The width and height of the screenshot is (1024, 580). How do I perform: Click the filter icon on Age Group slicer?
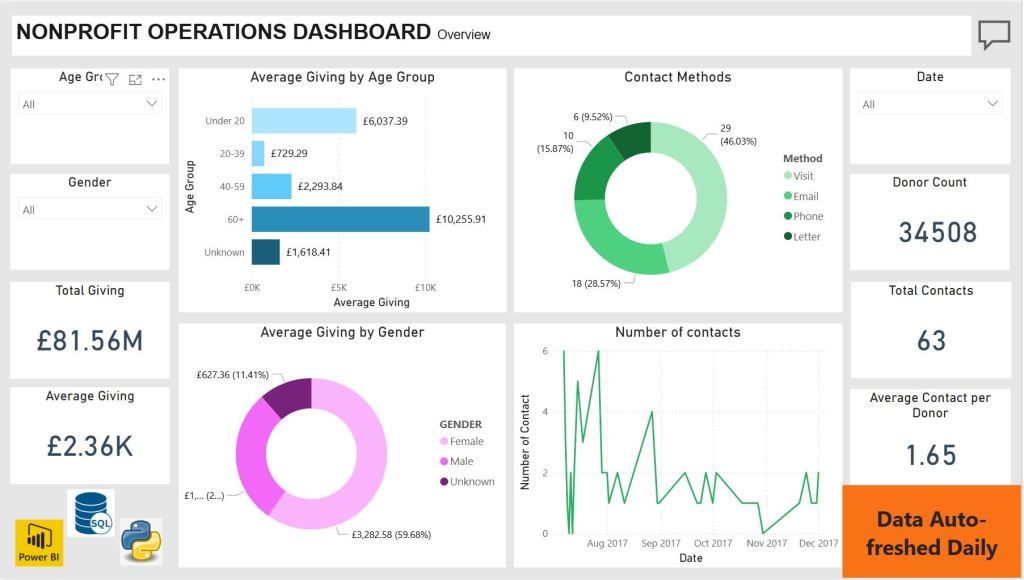112,79
